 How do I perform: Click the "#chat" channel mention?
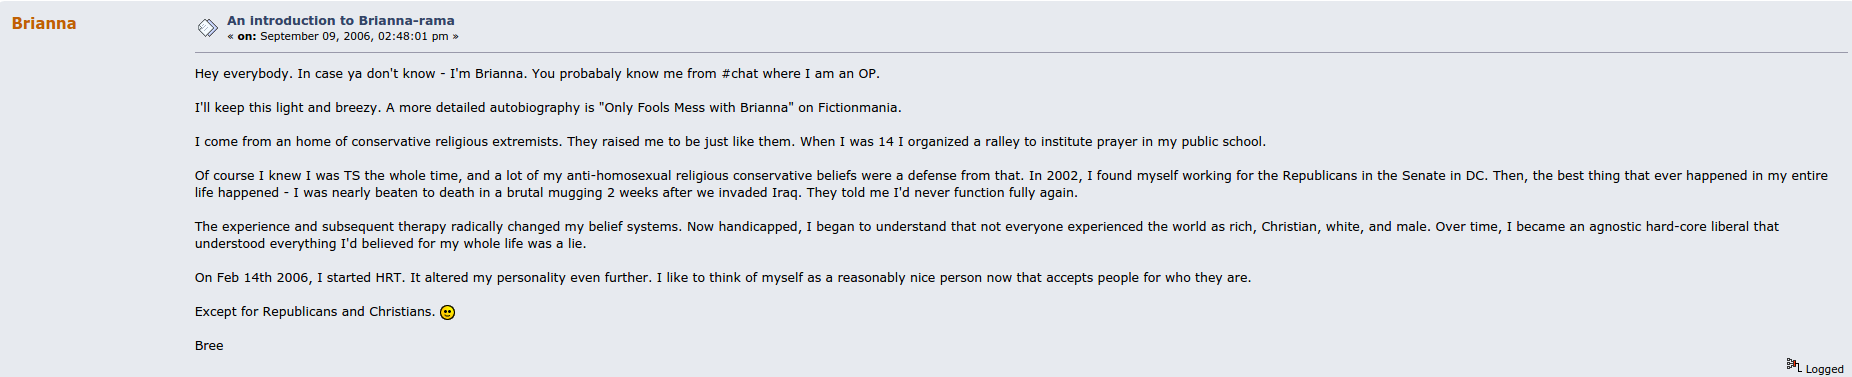[x=740, y=73]
